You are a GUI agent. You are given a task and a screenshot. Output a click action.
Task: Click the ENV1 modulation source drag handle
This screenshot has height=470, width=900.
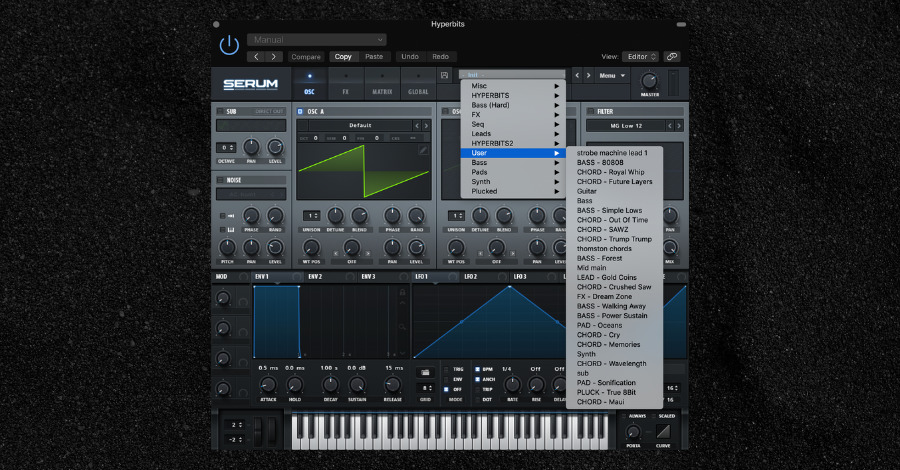296,277
